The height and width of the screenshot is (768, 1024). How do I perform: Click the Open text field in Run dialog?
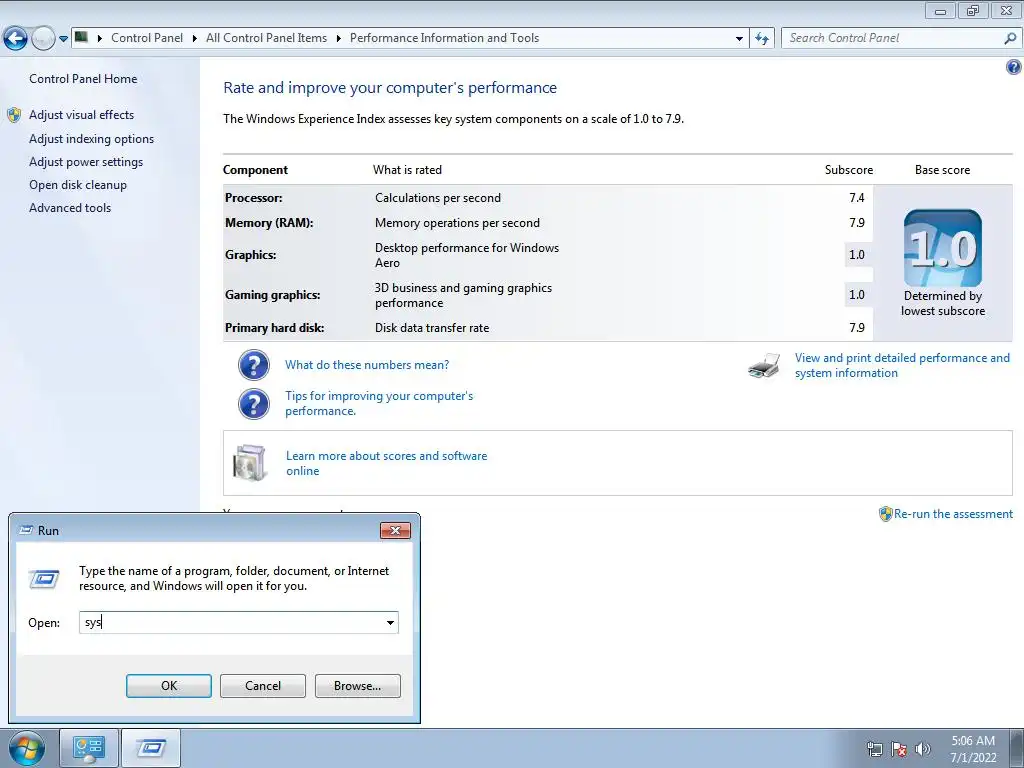[231, 622]
